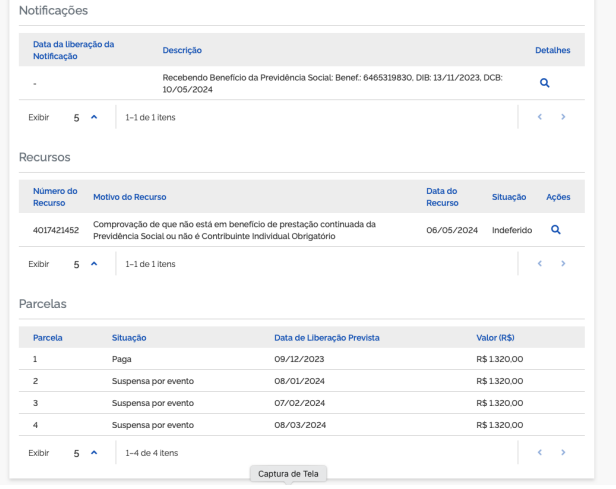Select the Recursos section heading

44,157
